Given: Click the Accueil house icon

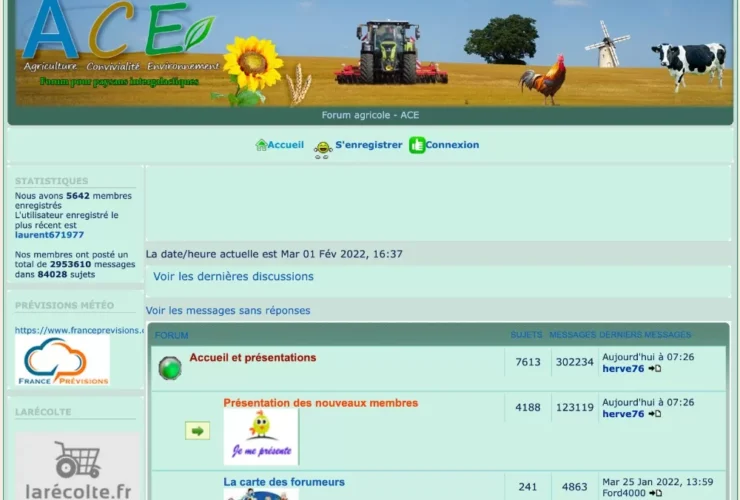Looking at the screenshot, I should pos(261,145).
